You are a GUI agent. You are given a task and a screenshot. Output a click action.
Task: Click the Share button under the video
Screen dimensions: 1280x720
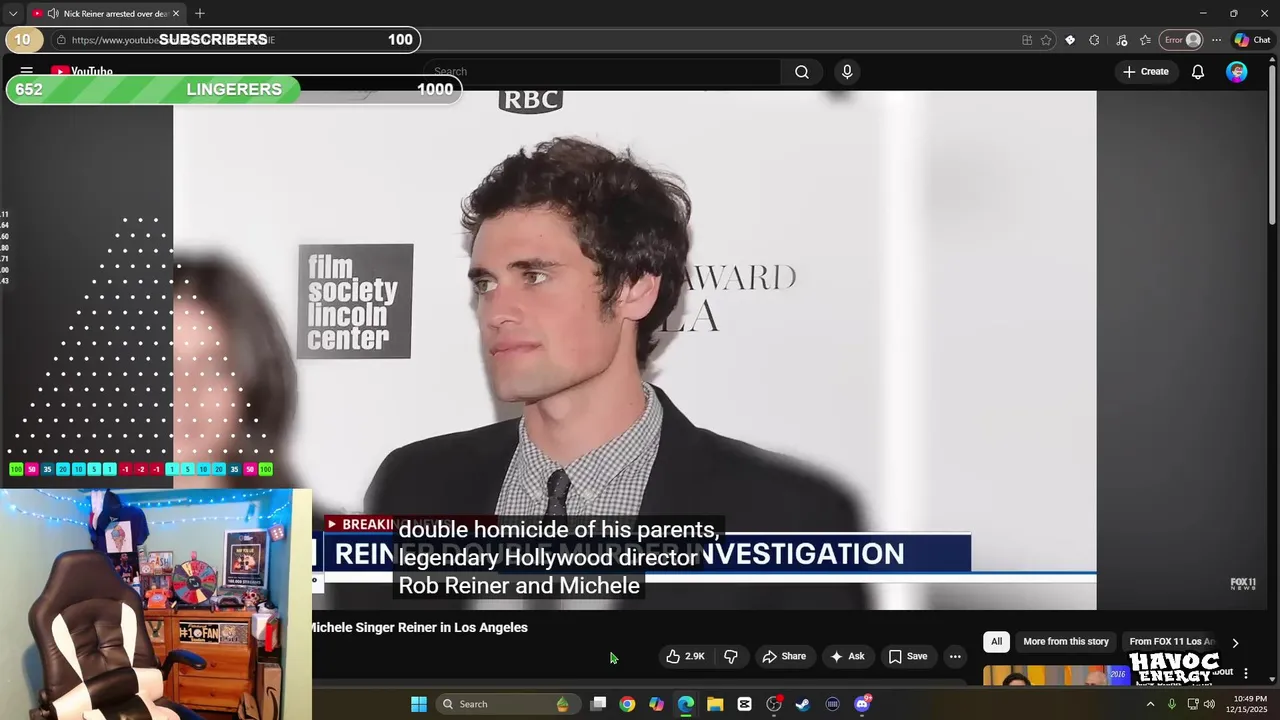(784, 656)
